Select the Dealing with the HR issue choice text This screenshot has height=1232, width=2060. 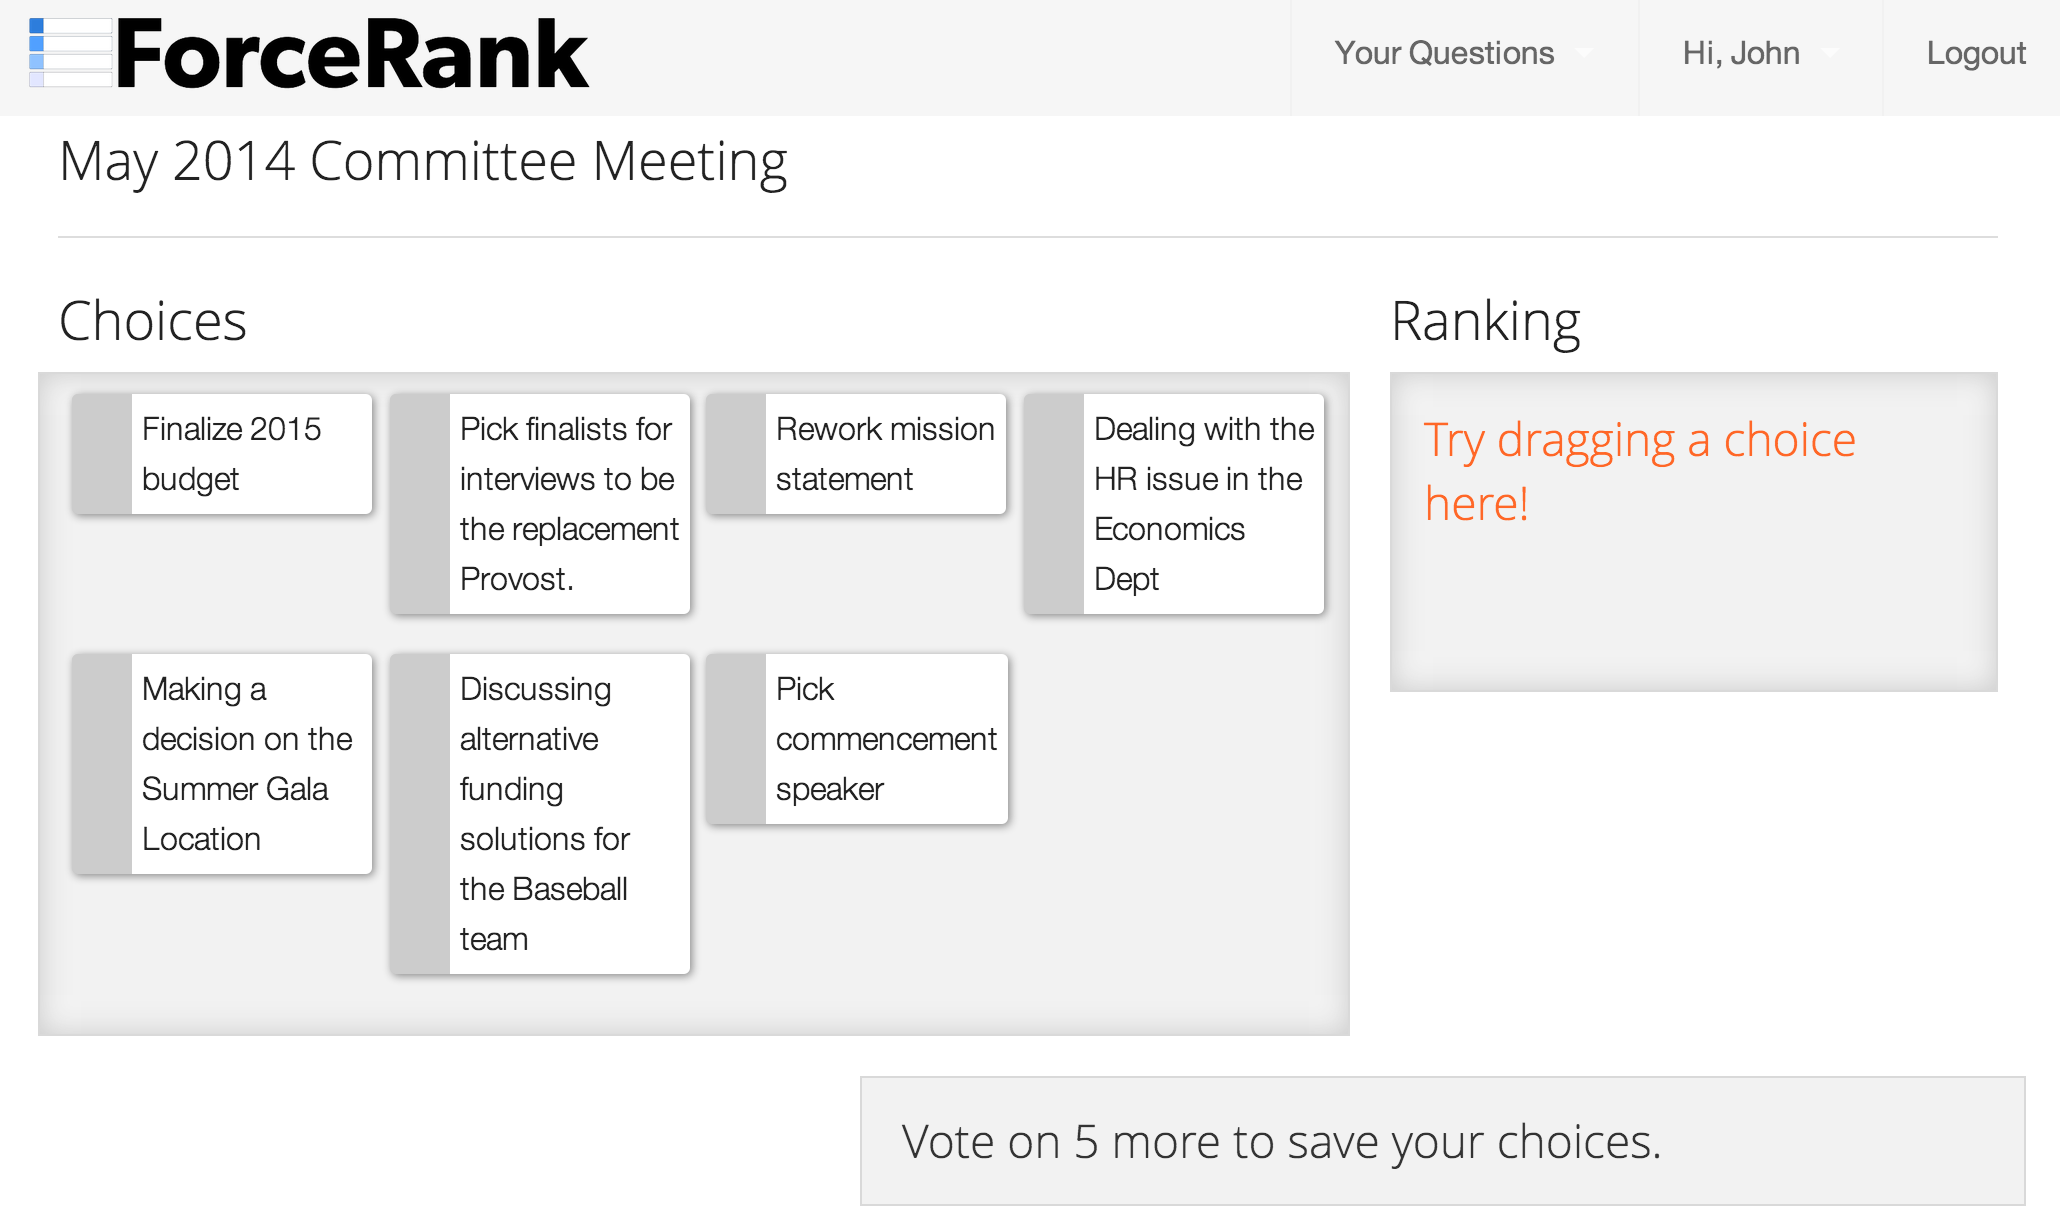click(x=1203, y=504)
